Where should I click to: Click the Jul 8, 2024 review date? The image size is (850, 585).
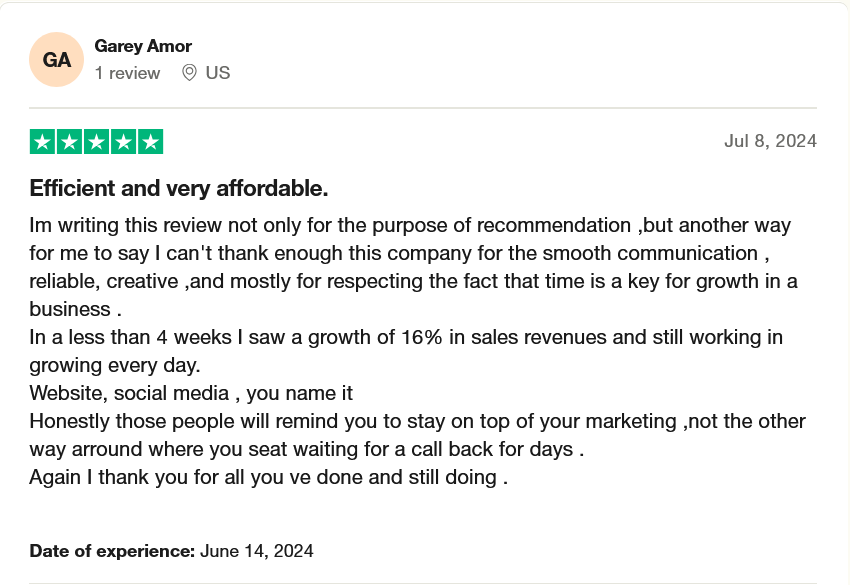pos(770,141)
